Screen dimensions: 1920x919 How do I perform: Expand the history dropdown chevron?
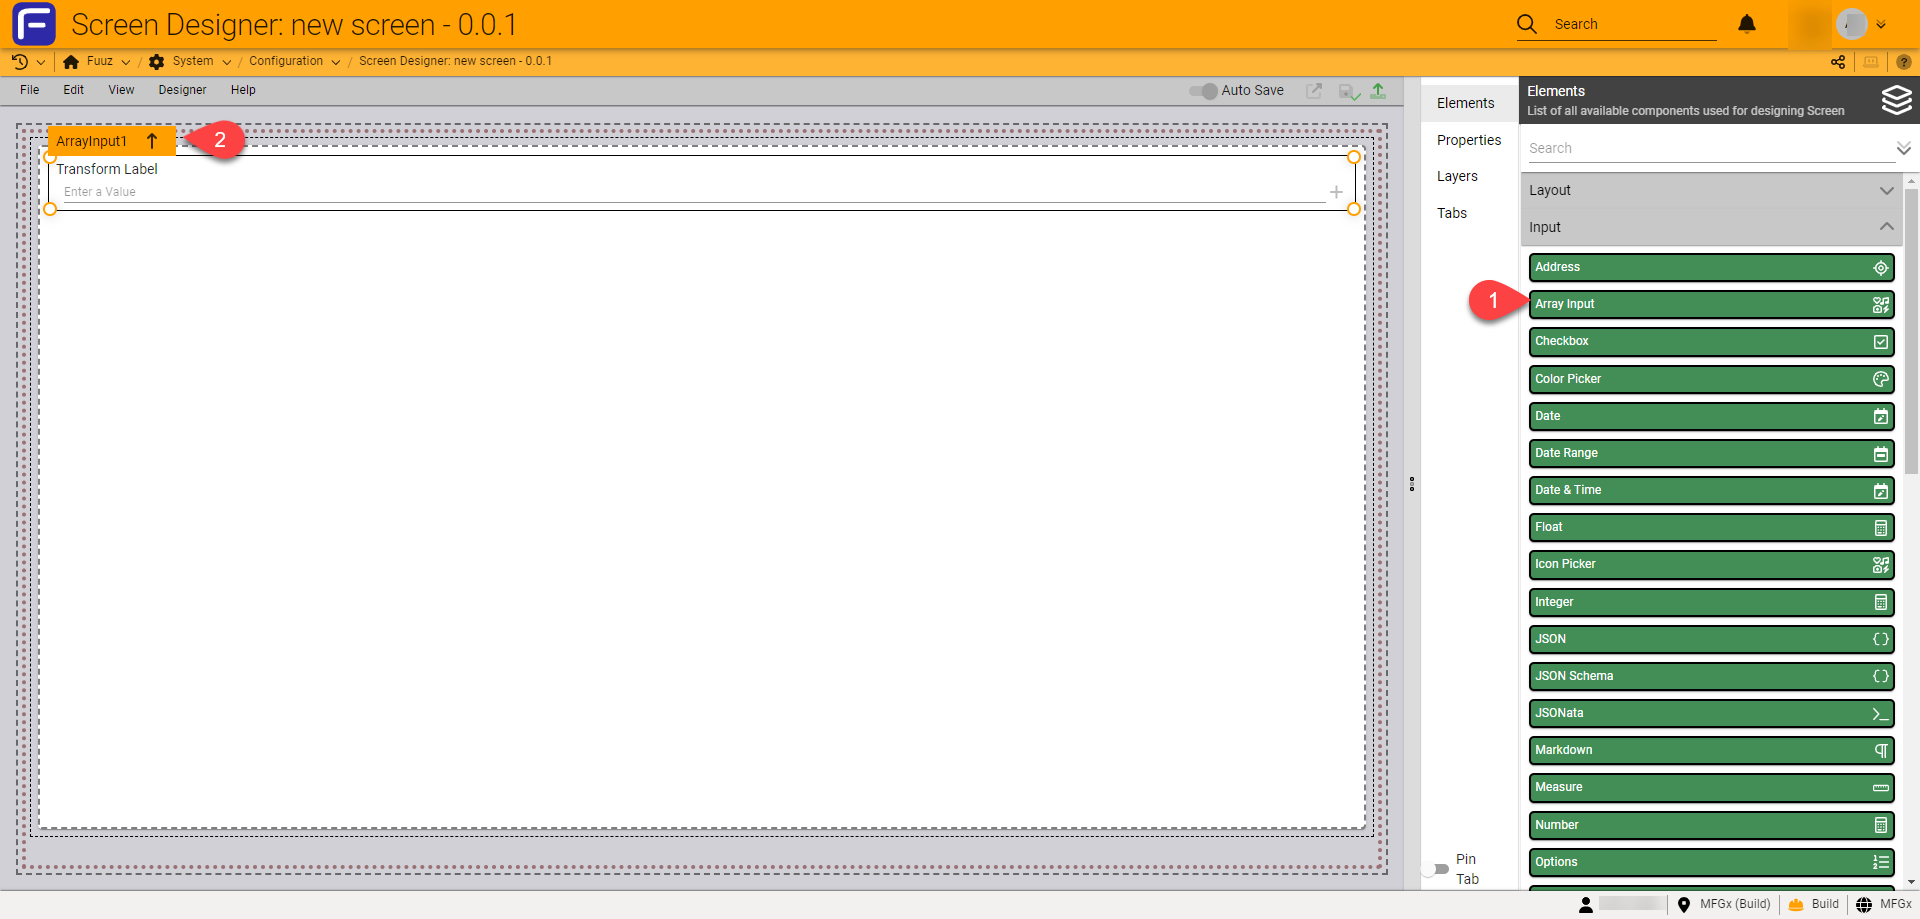(41, 62)
